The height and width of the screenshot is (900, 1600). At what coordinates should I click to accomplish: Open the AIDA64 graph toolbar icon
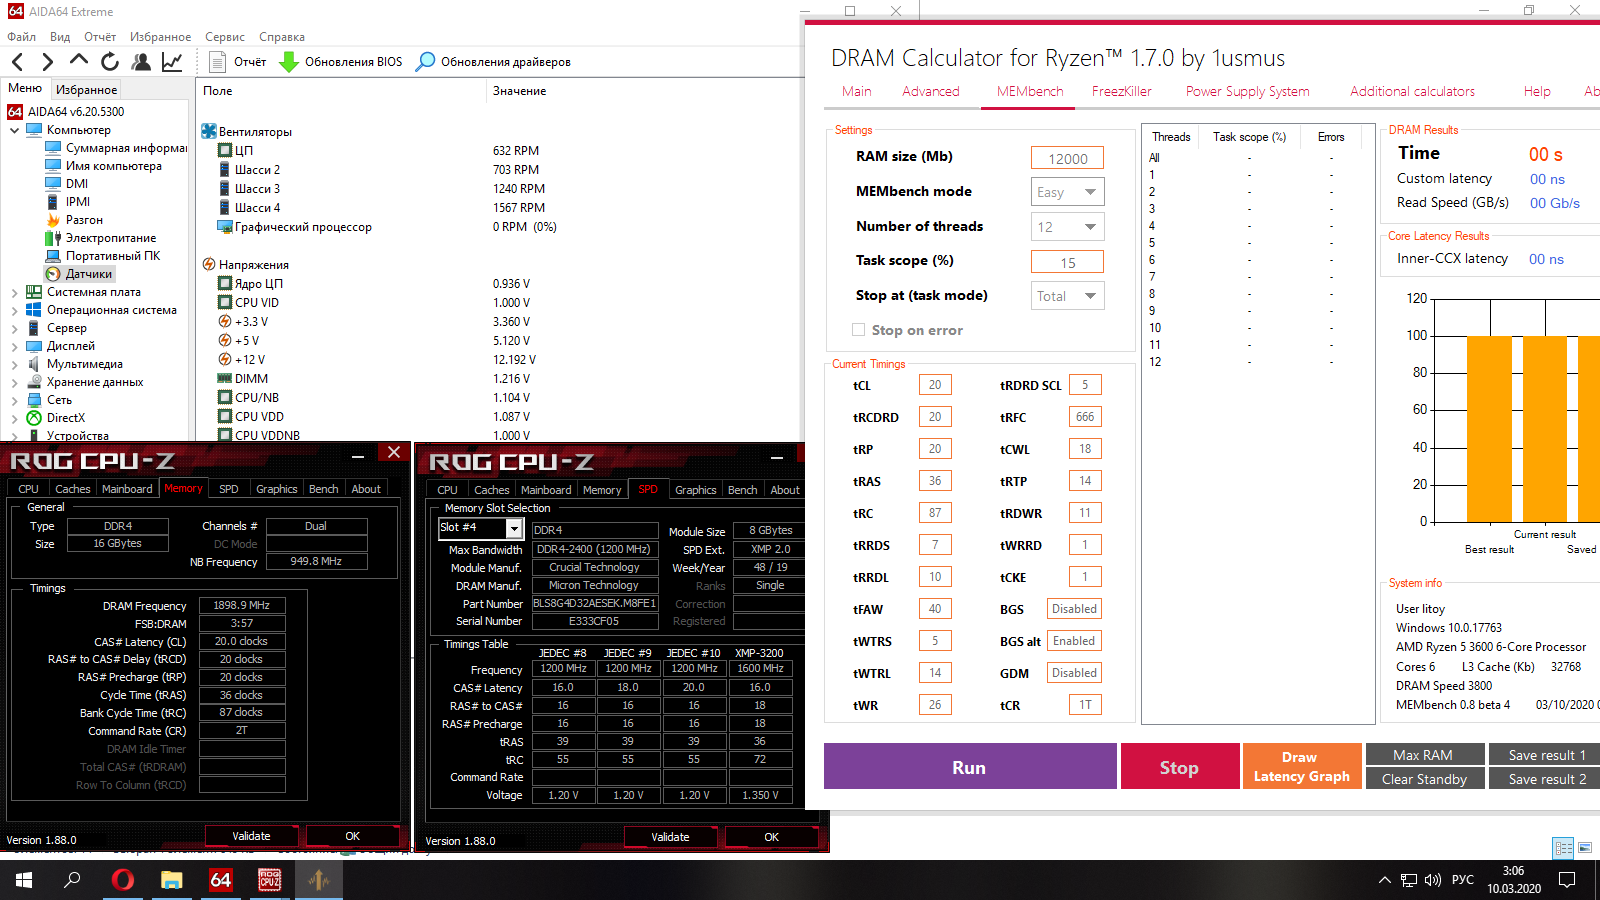(x=172, y=62)
